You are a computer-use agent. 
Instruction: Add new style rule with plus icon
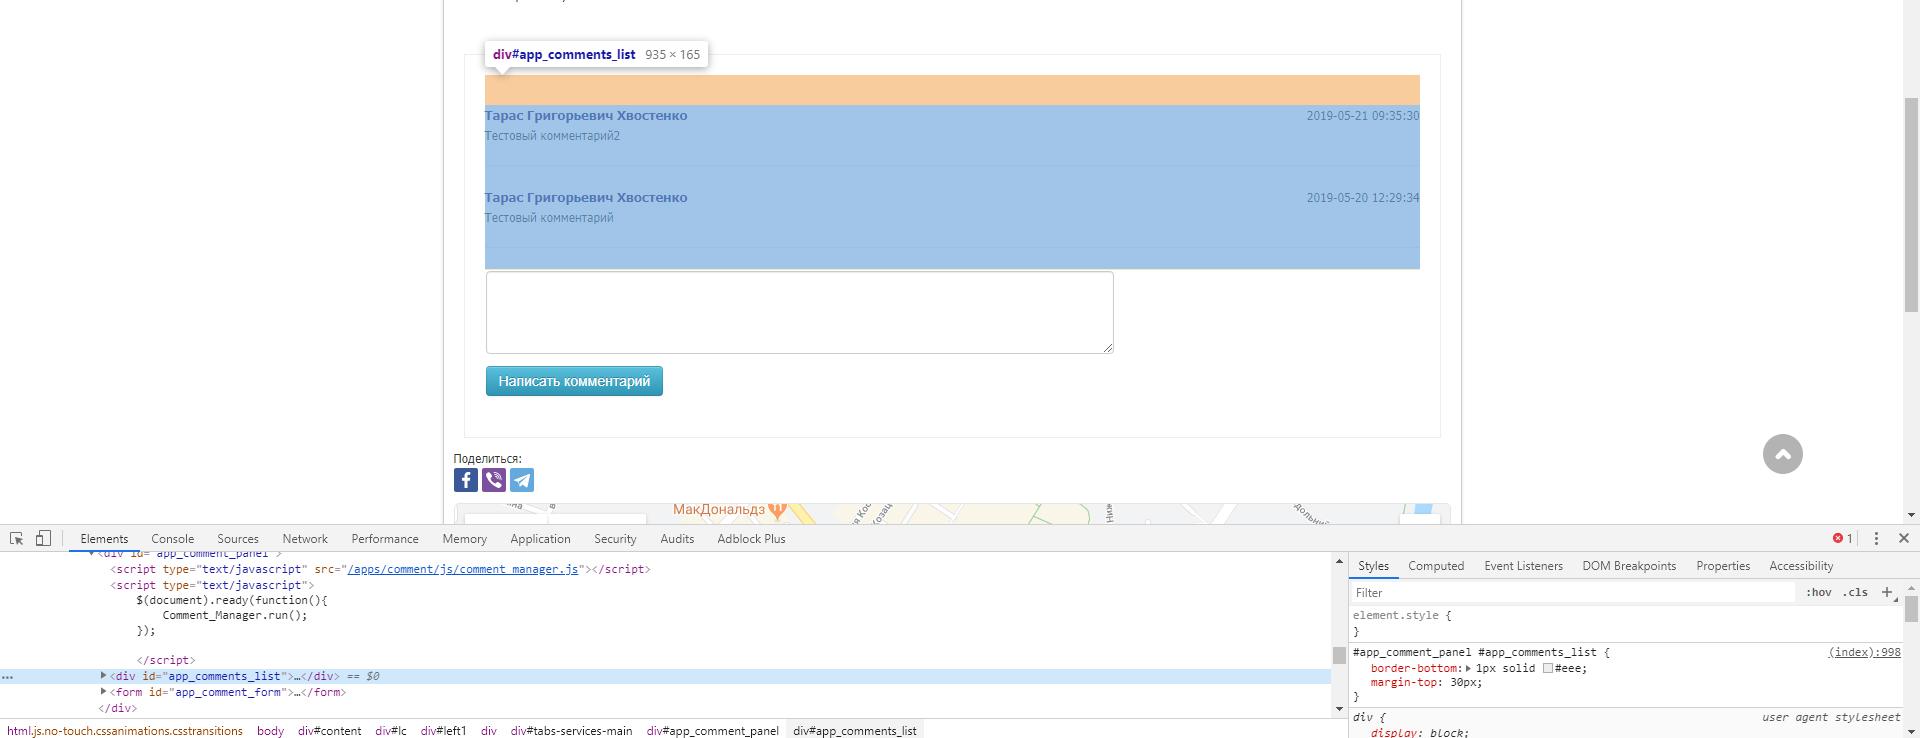(x=1887, y=592)
